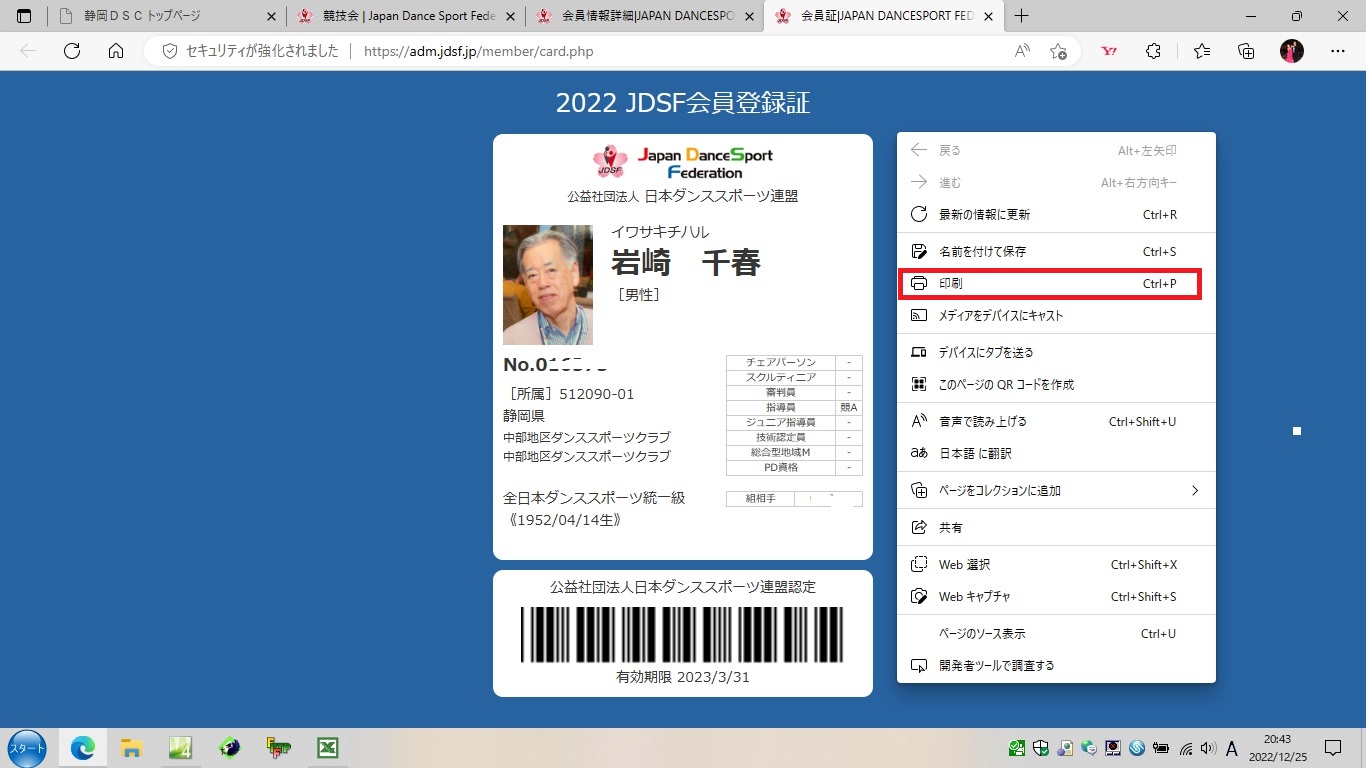
Task: Close the 競技会 Japan Dance Sport tab
Action: tap(511, 16)
